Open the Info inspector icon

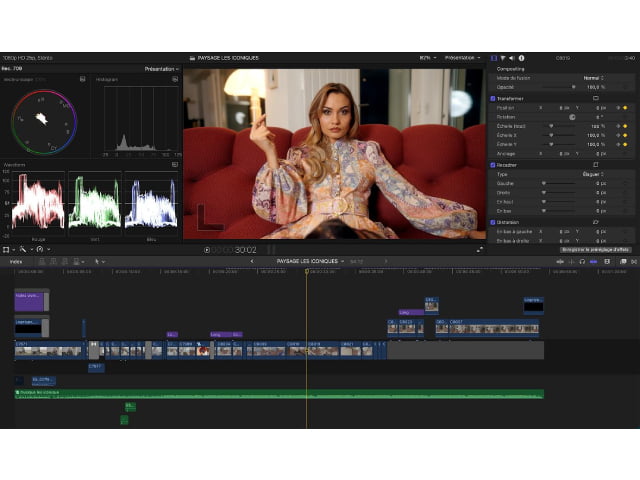click(521, 58)
